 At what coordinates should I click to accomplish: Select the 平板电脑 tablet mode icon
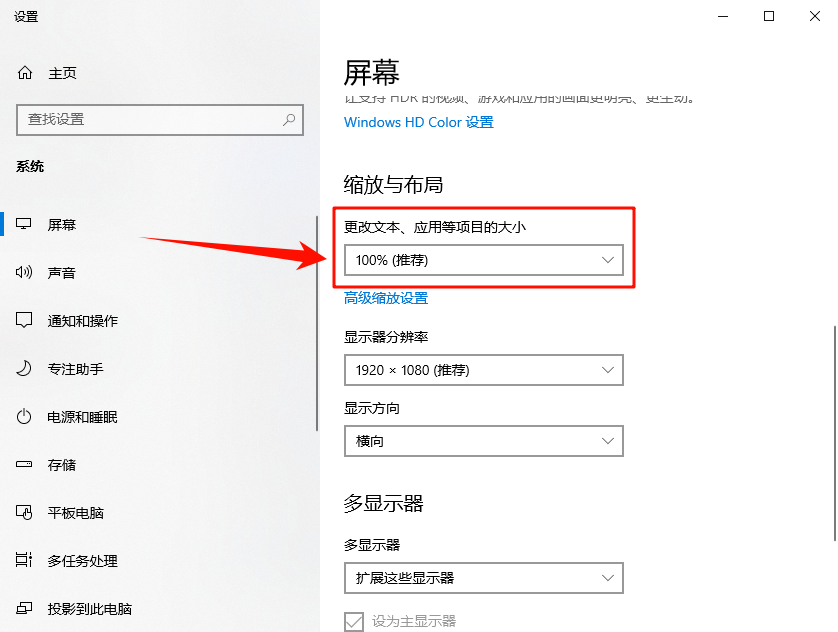(23, 512)
